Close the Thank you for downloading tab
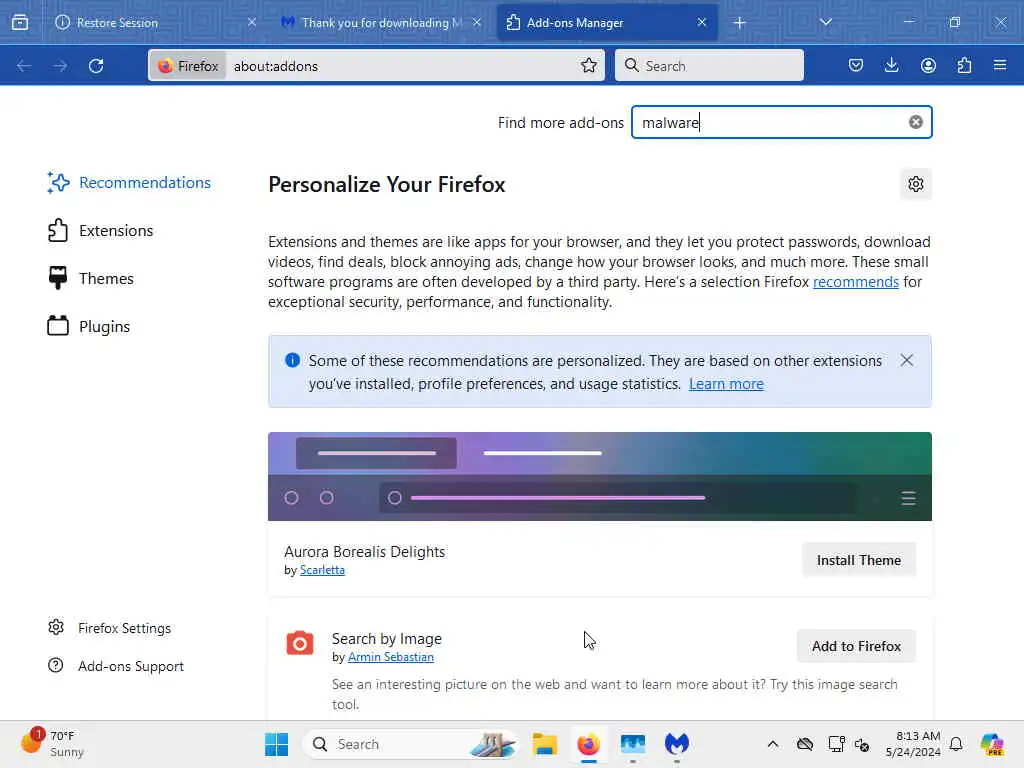Viewport: 1024px width, 768px height. click(x=477, y=22)
